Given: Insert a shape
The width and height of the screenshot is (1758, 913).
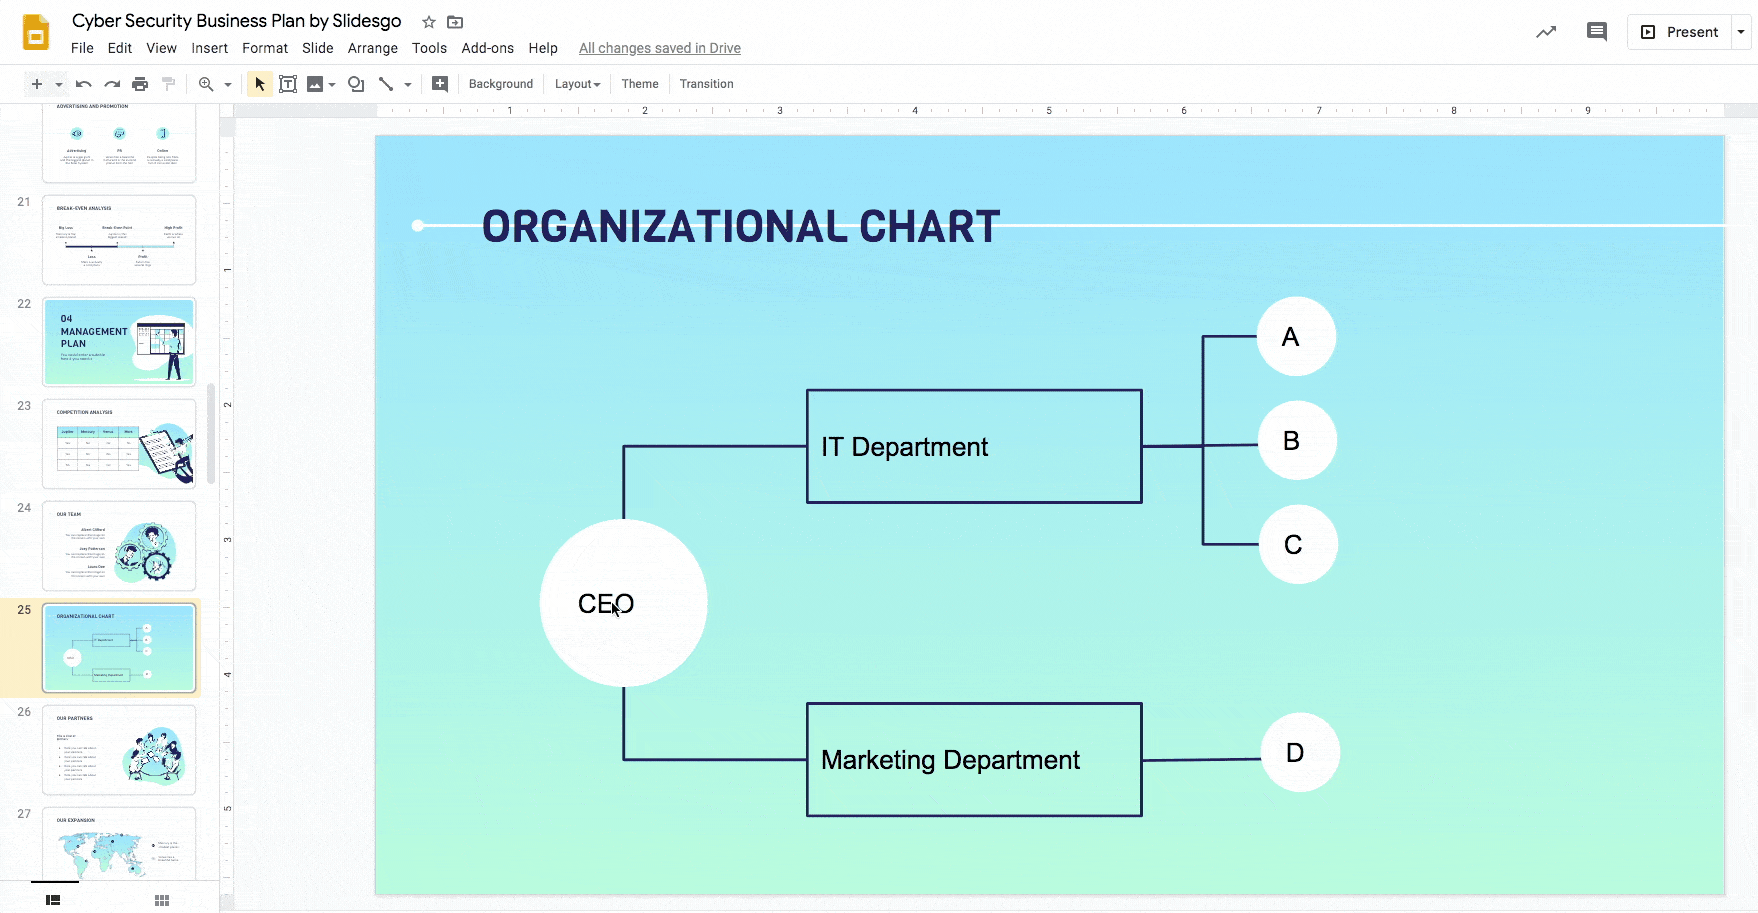Looking at the screenshot, I should coord(356,84).
